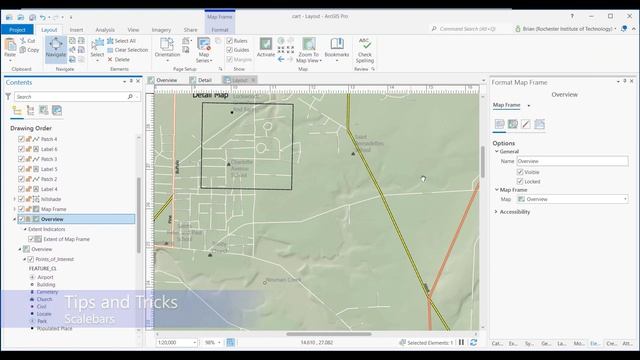Switch to the Layout ribbon tab
The width and height of the screenshot is (640, 360).
tap(49, 30)
